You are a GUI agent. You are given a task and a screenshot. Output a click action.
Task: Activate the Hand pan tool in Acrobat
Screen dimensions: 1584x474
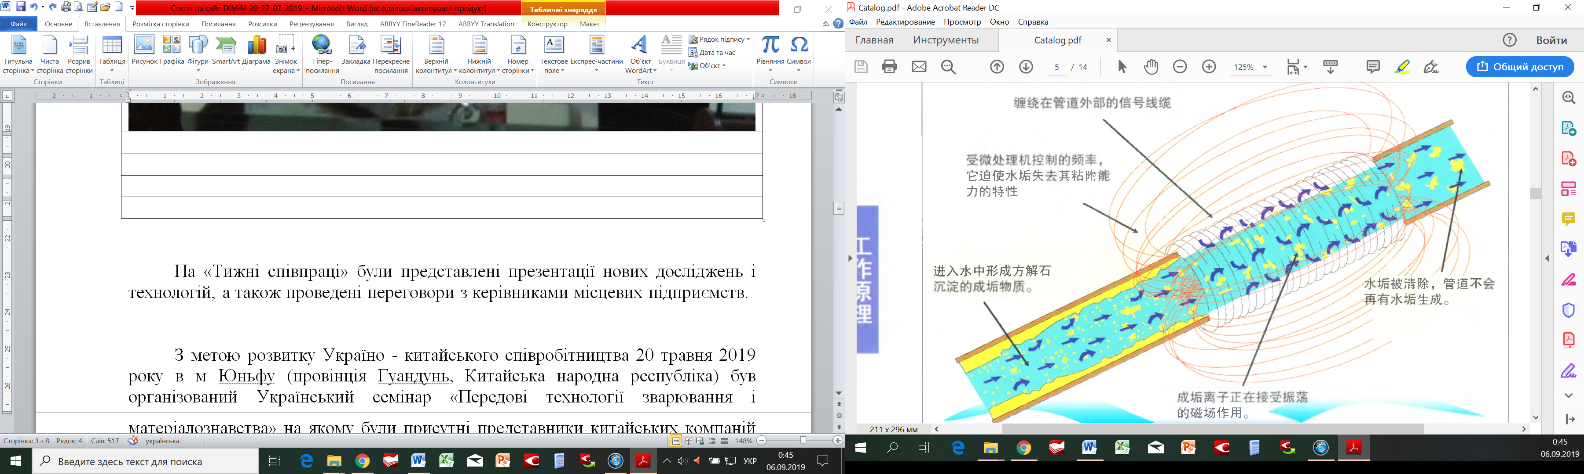pos(1151,66)
